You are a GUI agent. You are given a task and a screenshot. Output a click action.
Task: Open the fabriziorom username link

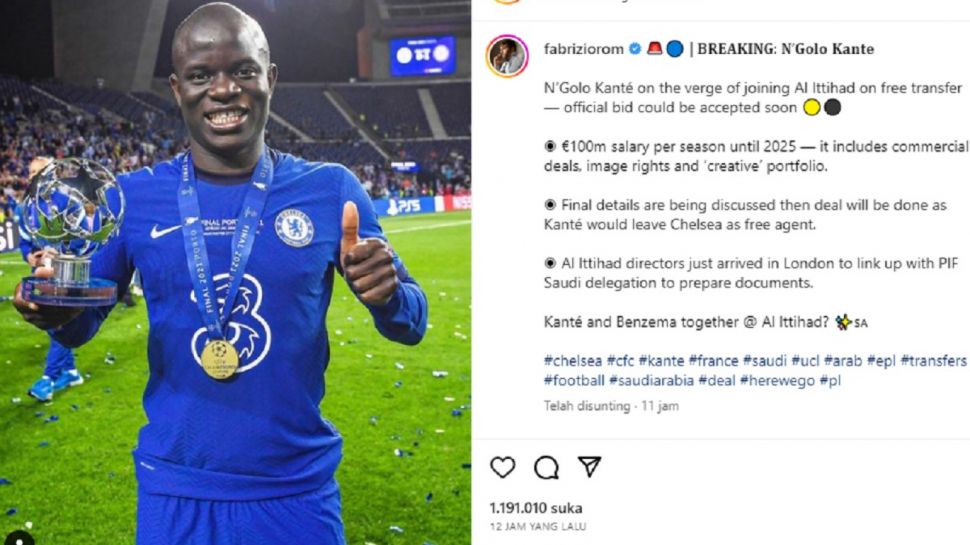tap(583, 49)
